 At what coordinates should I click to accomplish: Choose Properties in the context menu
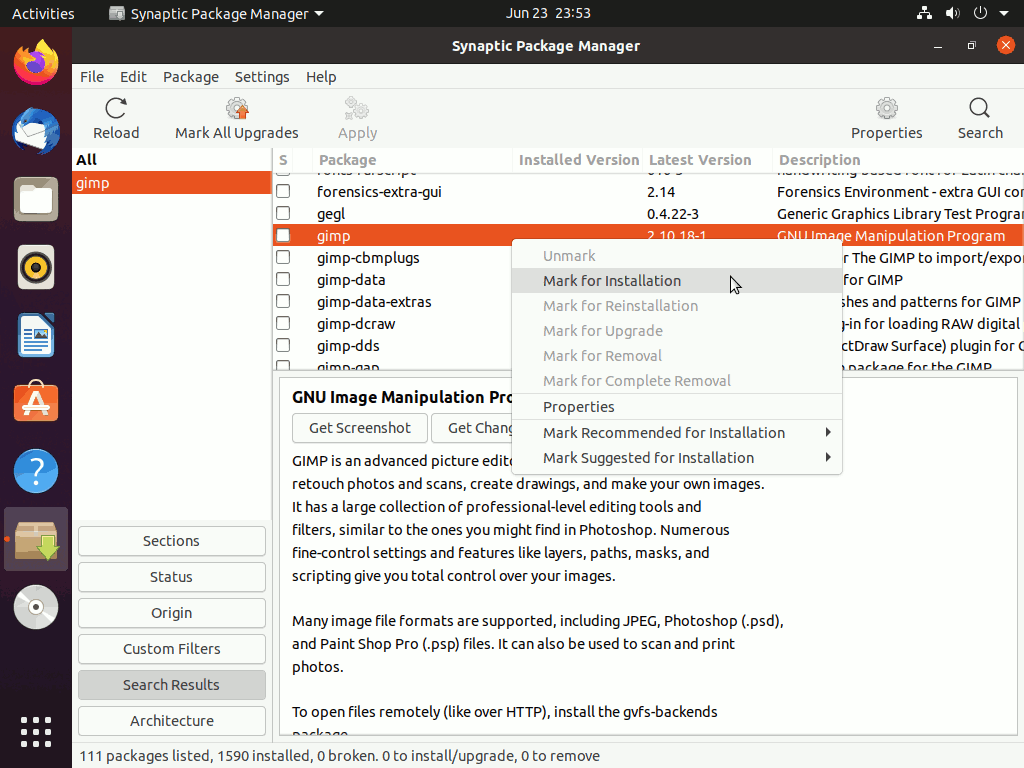(x=677, y=407)
